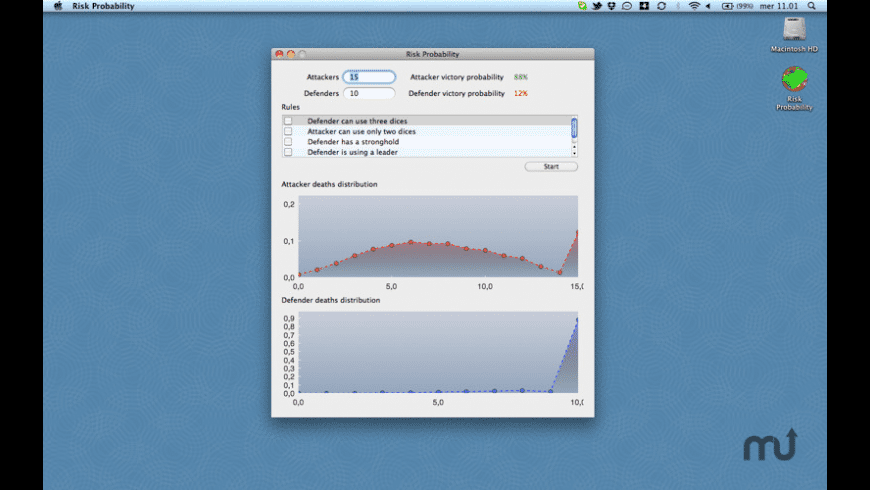The height and width of the screenshot is (490, 870).
Task: Click the Rules list scrollbar down arrow
Action: click(x=574, y=152)
